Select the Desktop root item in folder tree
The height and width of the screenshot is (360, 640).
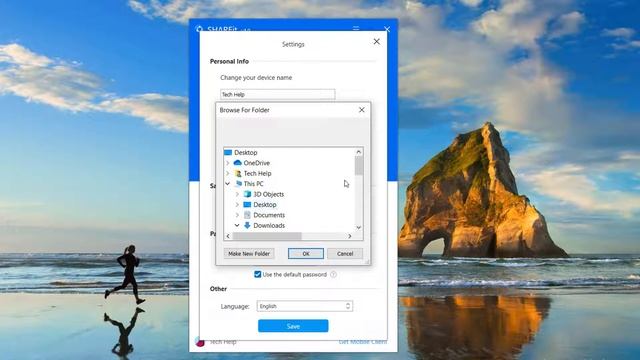point(246,152)
